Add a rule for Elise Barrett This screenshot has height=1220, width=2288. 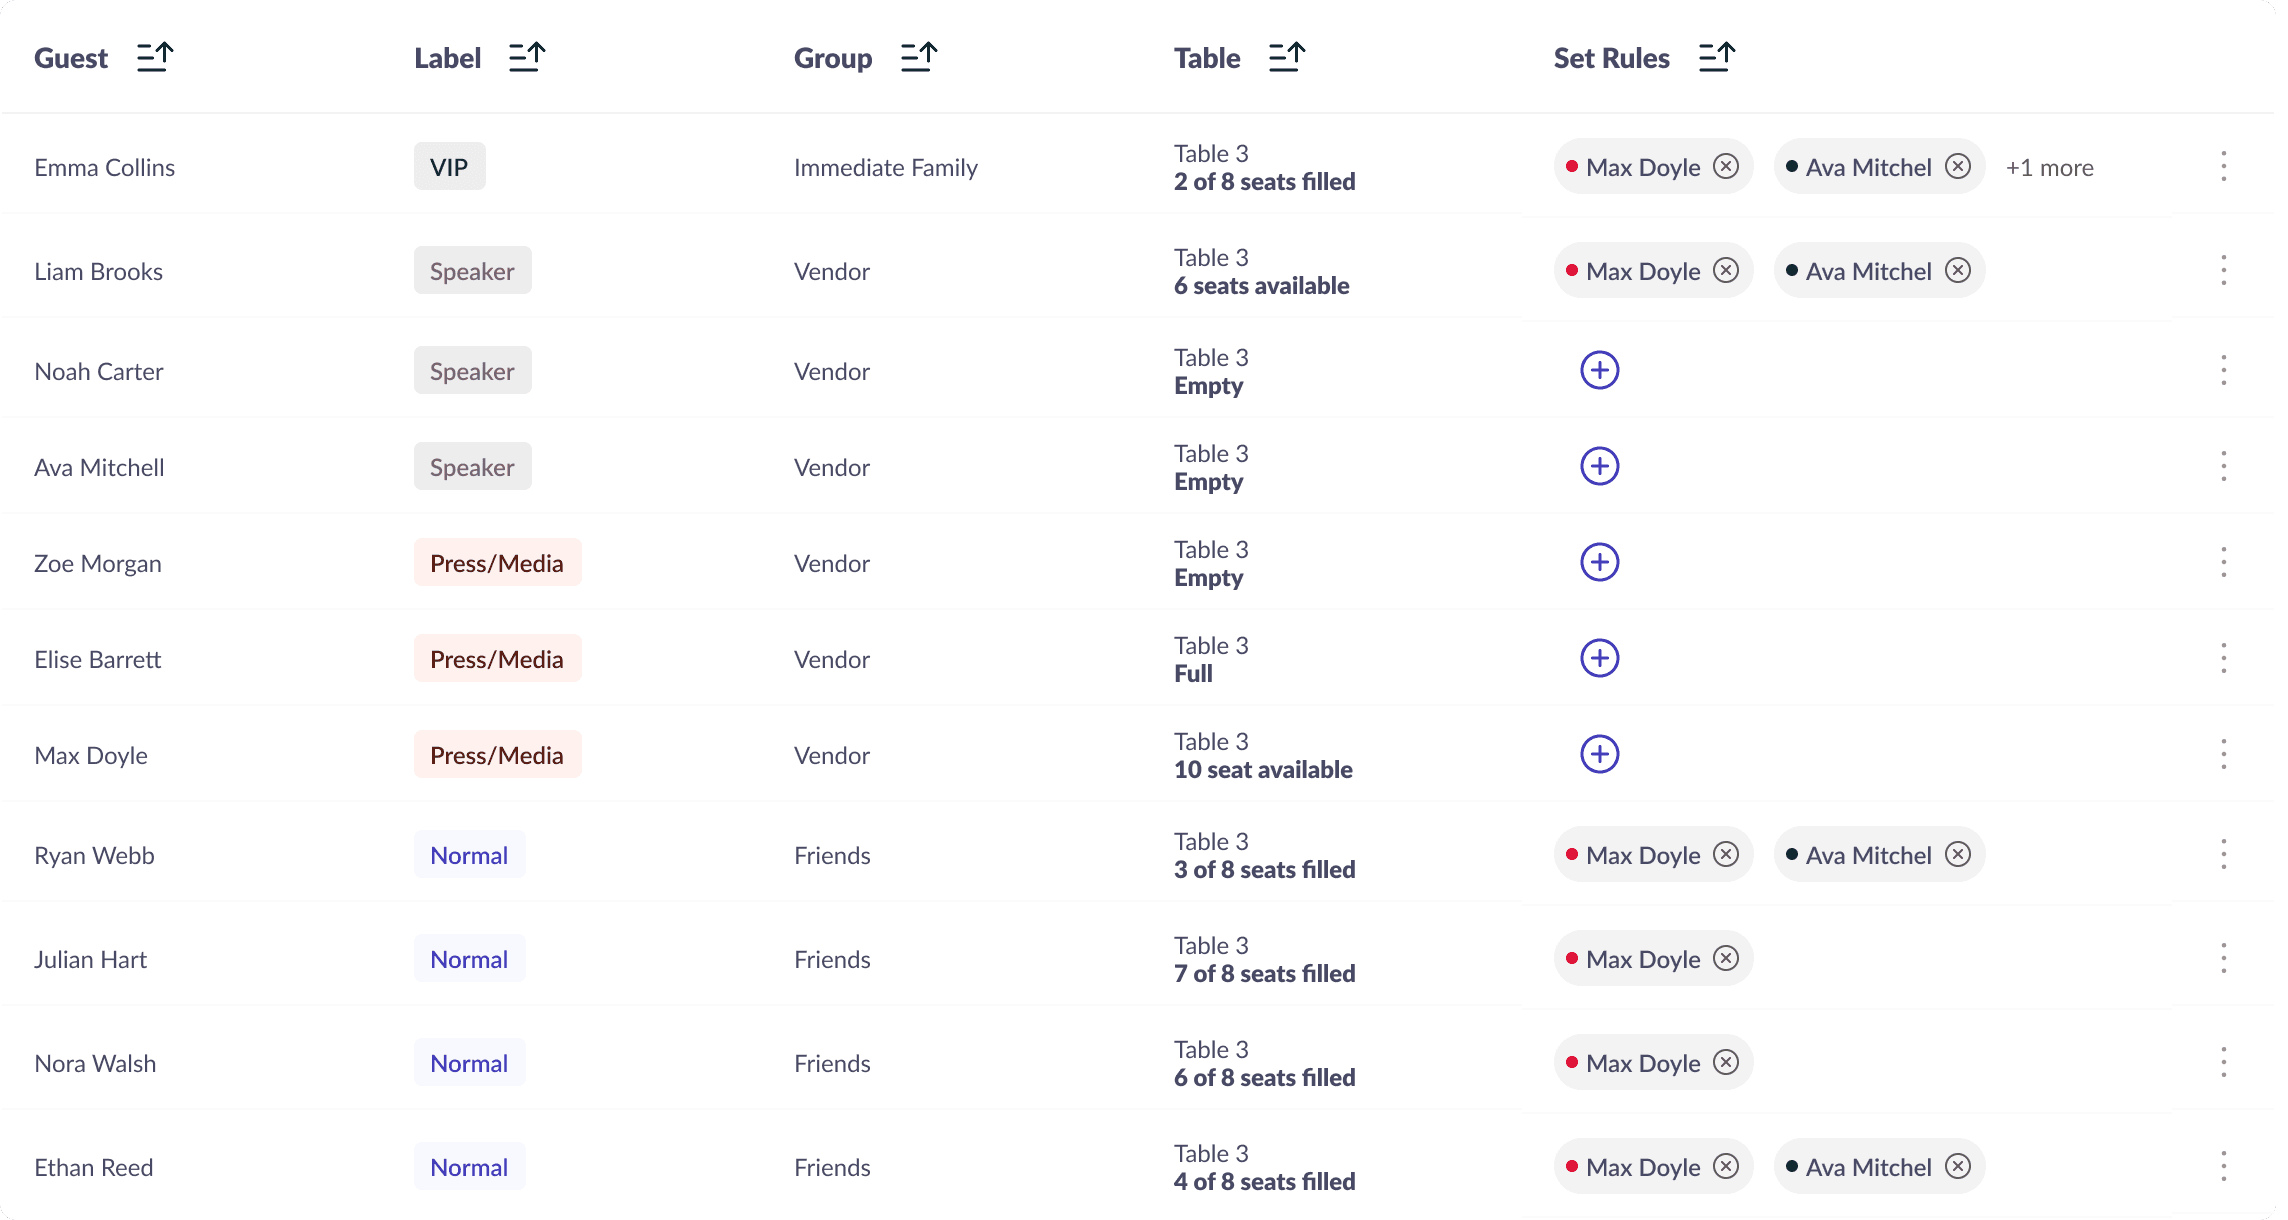(1600, 658)
